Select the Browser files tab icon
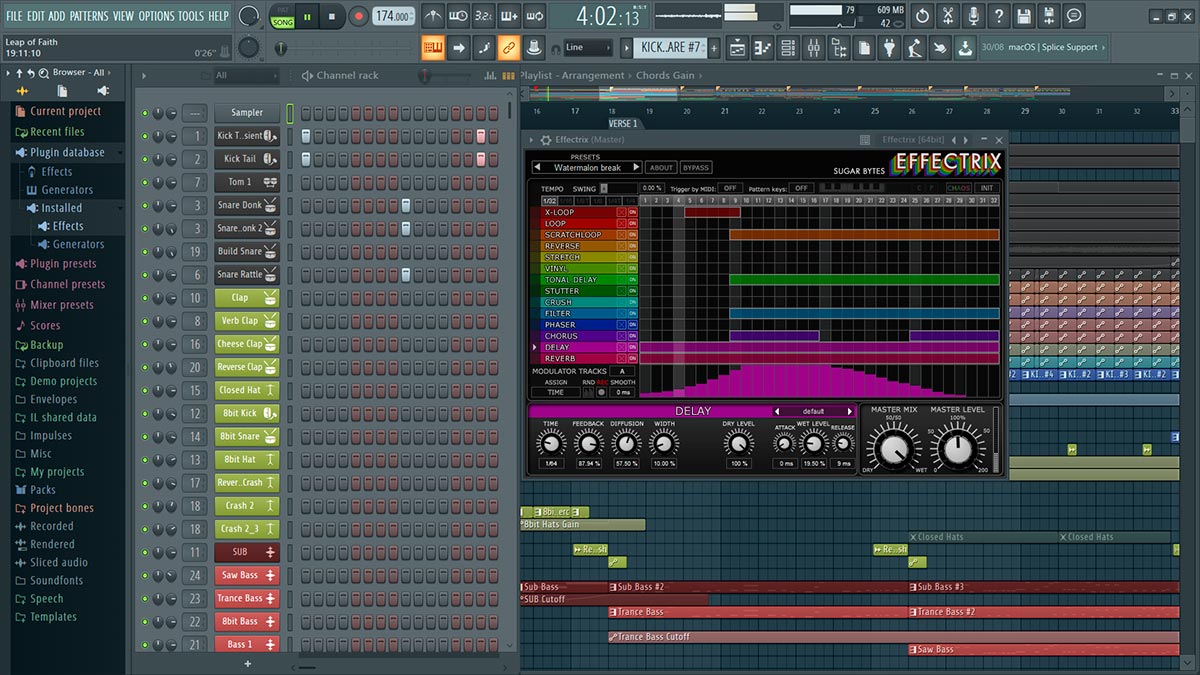 click(x=62, y=91)
